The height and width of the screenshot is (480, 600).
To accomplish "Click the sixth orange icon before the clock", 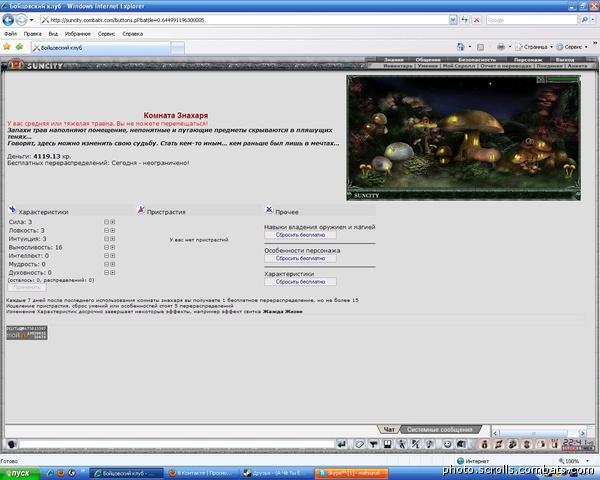I will click(x=554, y=444).
